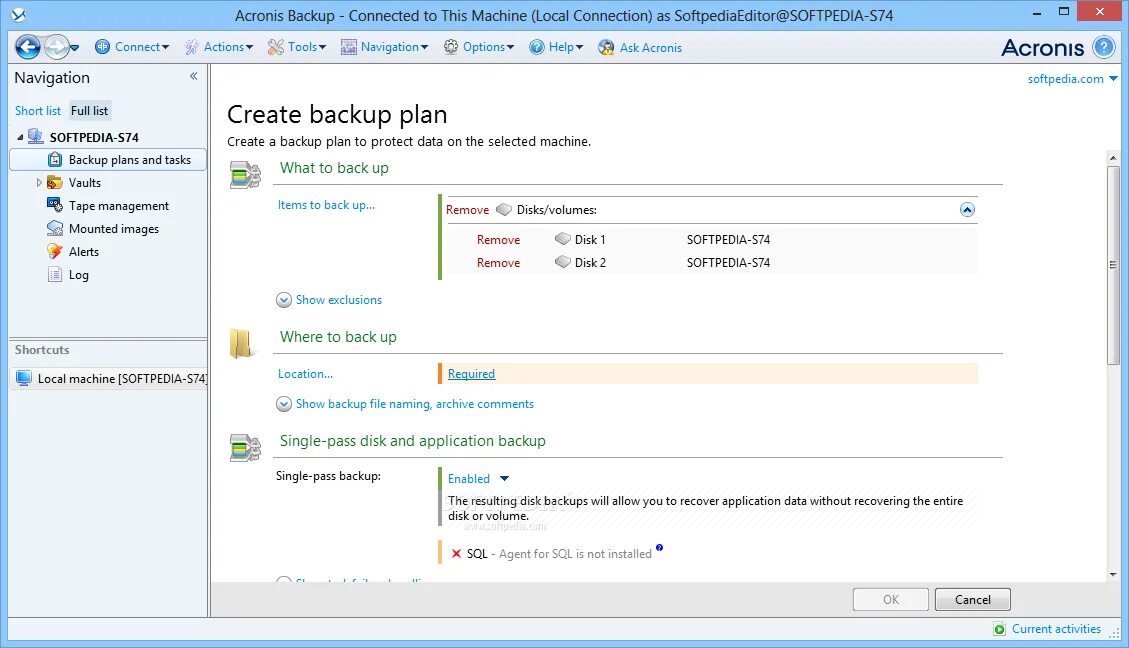The image size is (1129, 648).
Task: Open Log in the navigation tree
Action: (x=78, y=275)
